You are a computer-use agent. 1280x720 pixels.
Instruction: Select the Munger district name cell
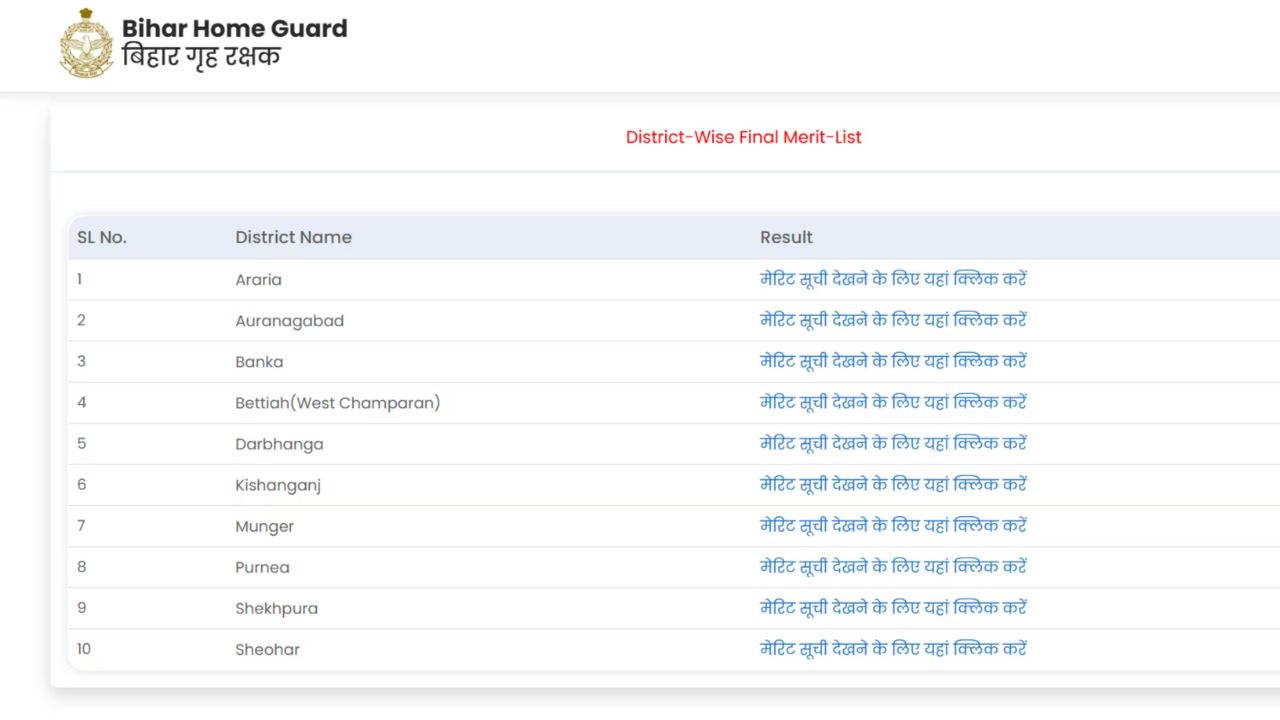point(264,526)
